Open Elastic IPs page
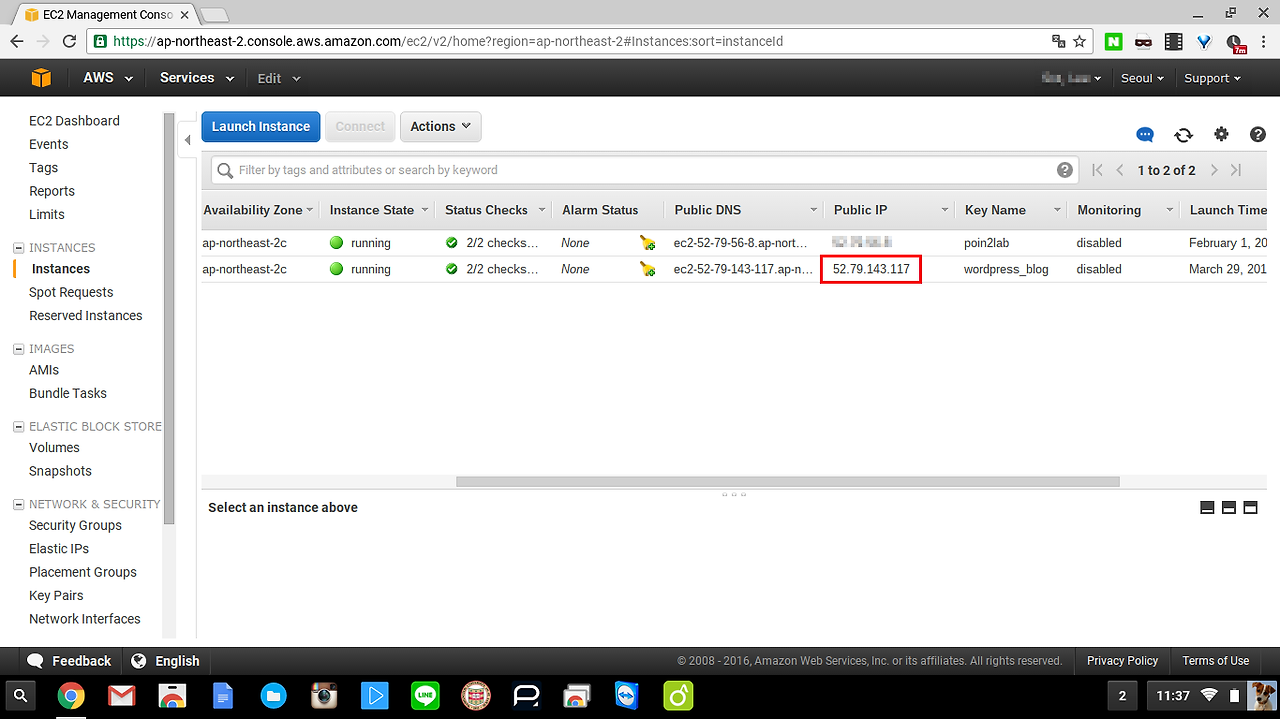 (x=59, y=549)
